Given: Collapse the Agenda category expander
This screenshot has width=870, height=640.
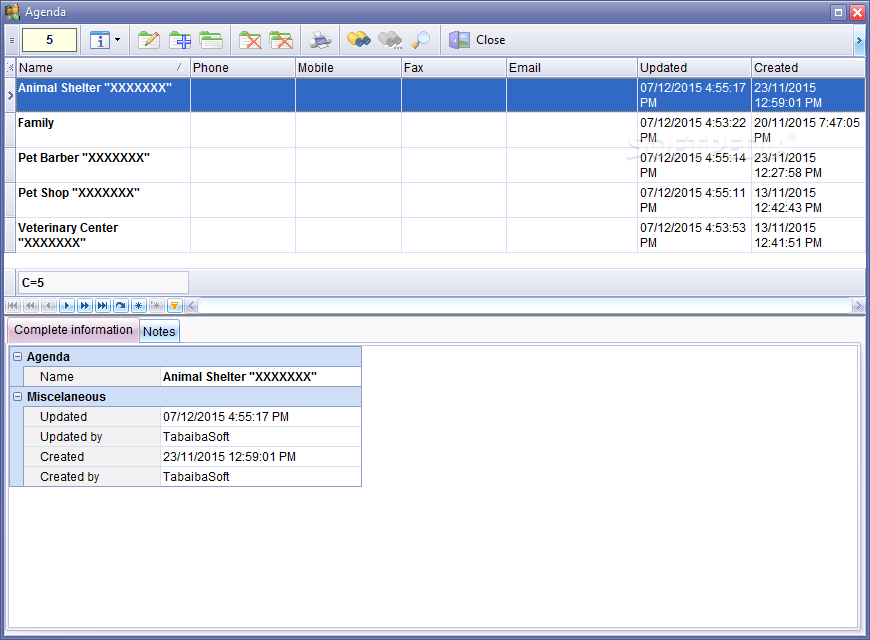Looking at the screenshot, I should pos(17,356).
